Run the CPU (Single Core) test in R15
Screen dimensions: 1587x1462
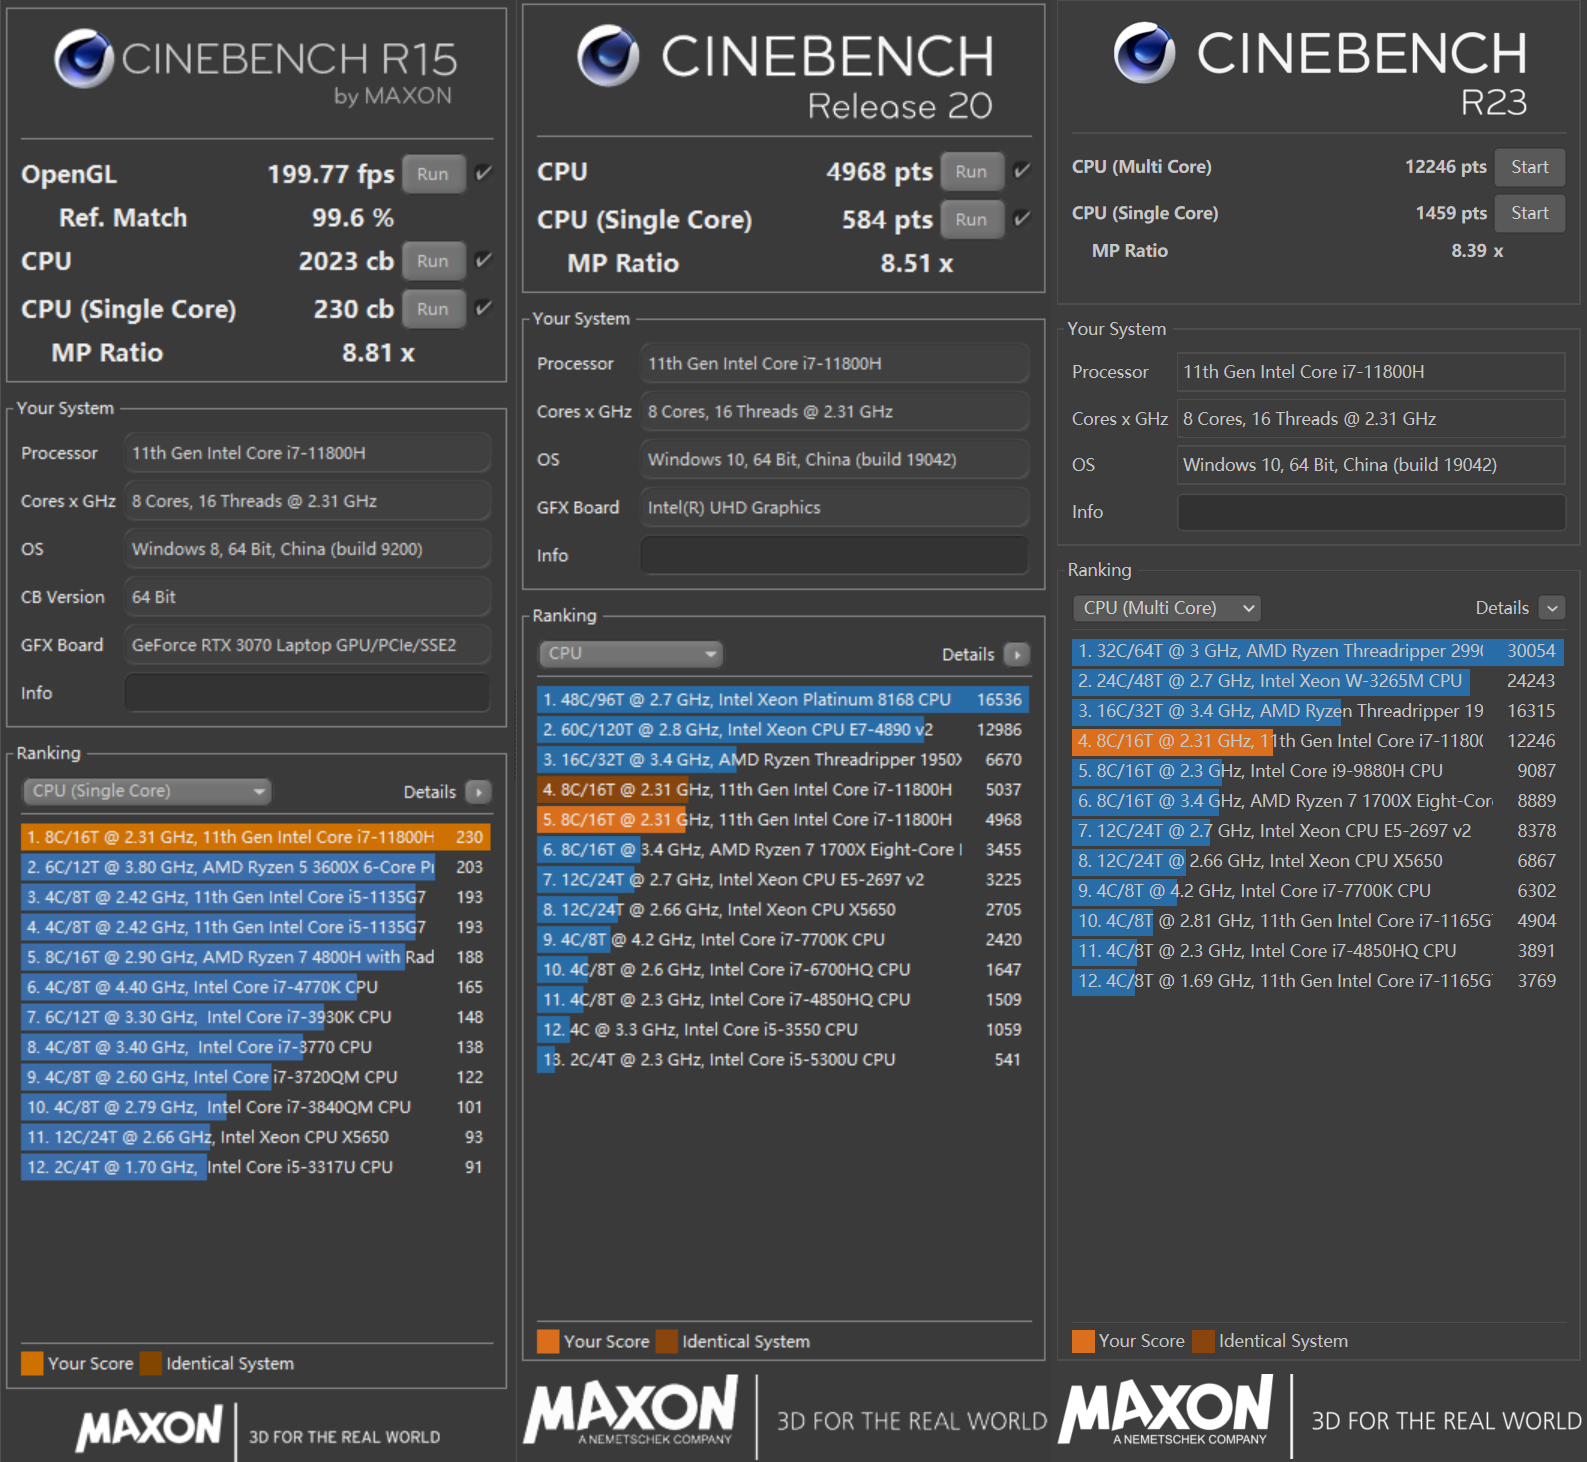coord(433,309)
